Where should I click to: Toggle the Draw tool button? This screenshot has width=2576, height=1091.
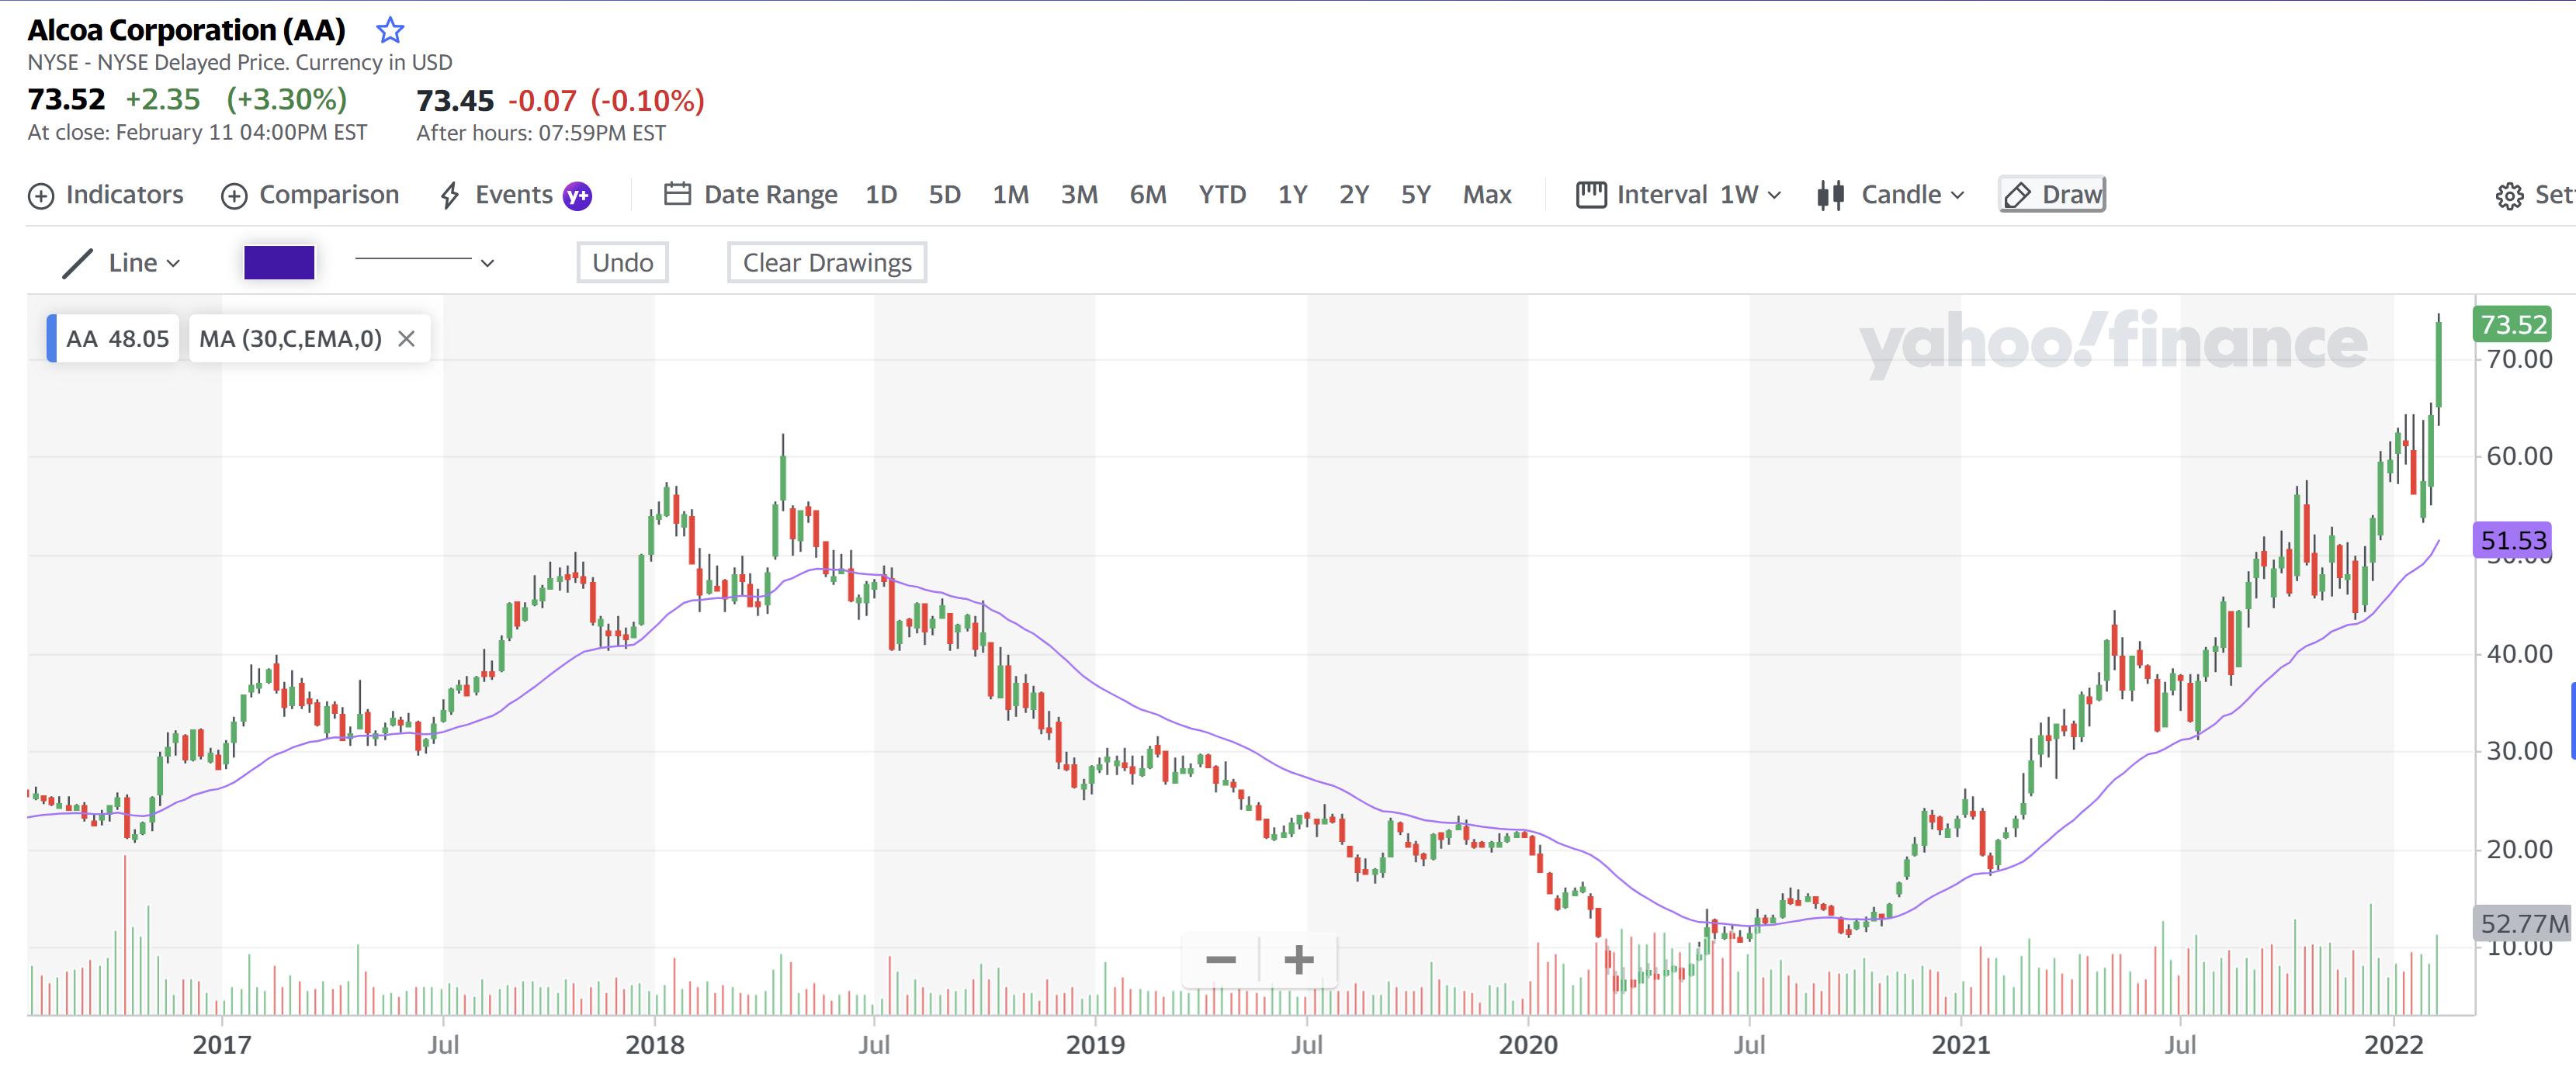(x=2052, y=195)
